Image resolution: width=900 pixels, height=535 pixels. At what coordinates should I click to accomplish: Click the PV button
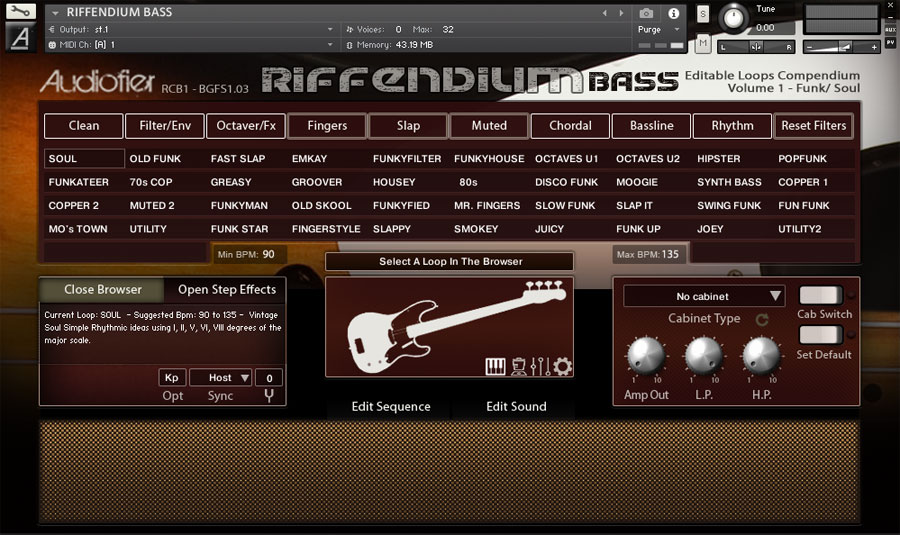pyautogui.click(x=890, y=42)
